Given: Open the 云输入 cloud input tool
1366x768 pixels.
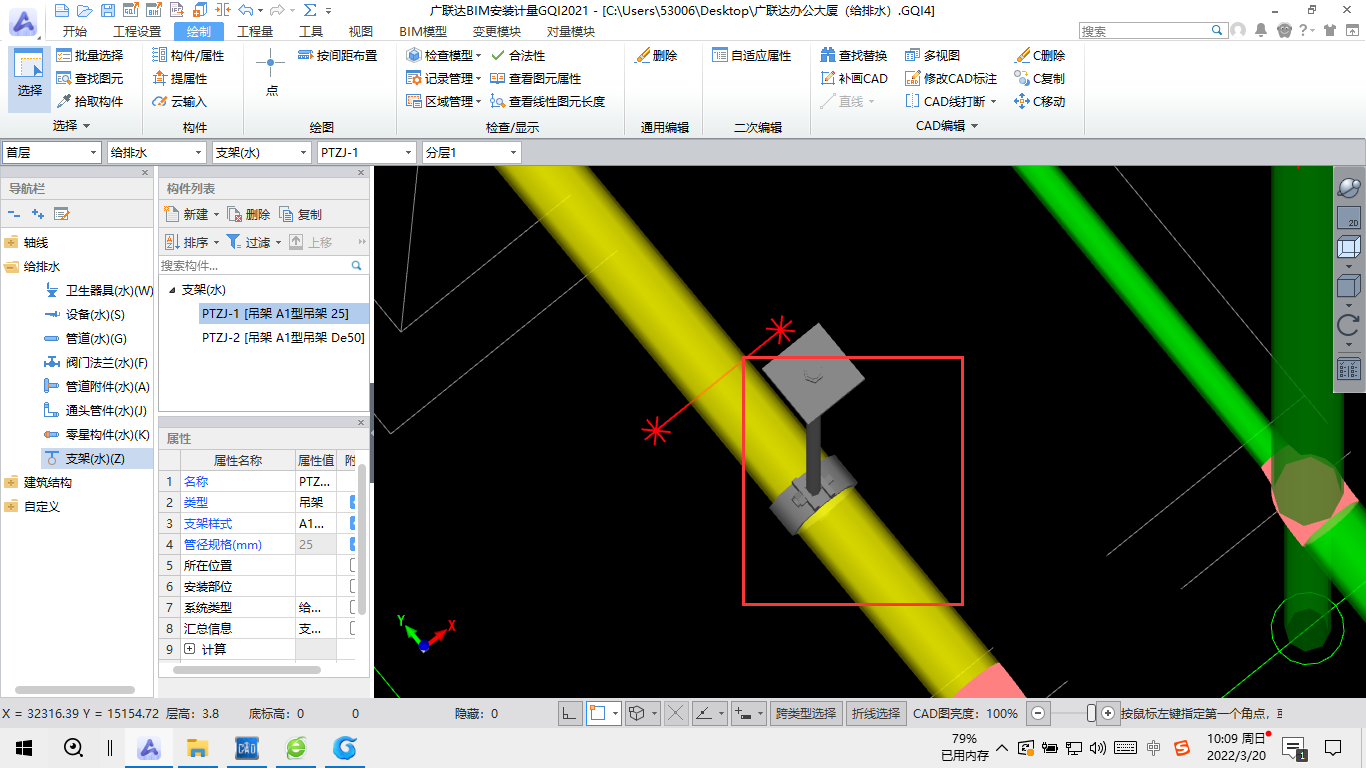Looking at the screenshot, I should pyautogui.click(x=181, y=101).
